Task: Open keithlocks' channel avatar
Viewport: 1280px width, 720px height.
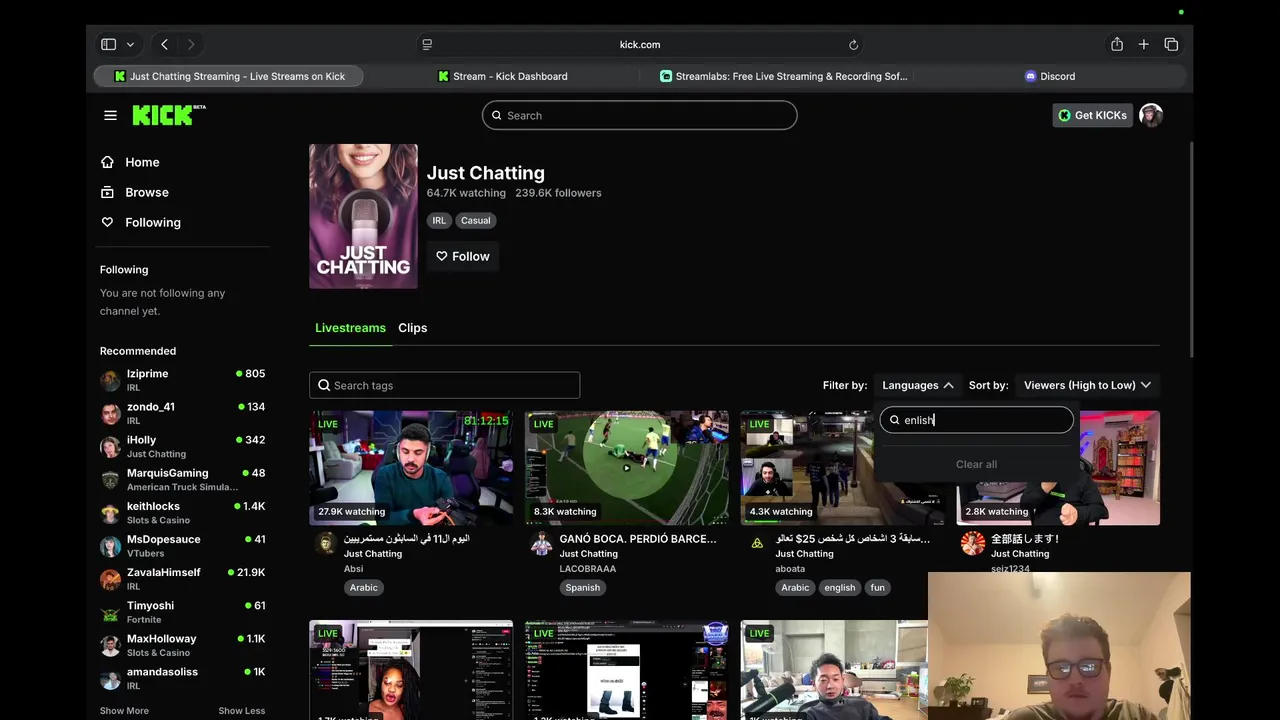Action: (x=110, y=512)
